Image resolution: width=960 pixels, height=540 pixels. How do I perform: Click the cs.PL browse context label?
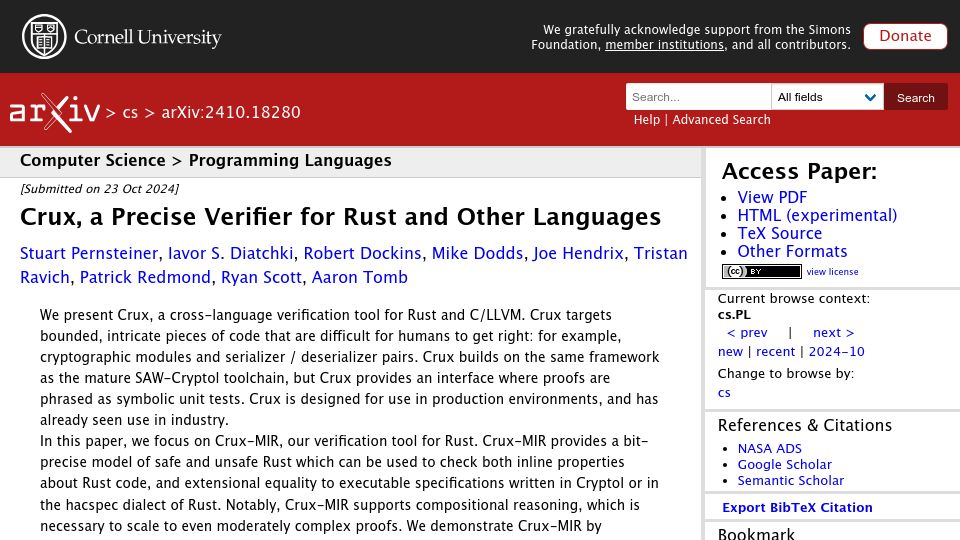click(x=734, y=315)
